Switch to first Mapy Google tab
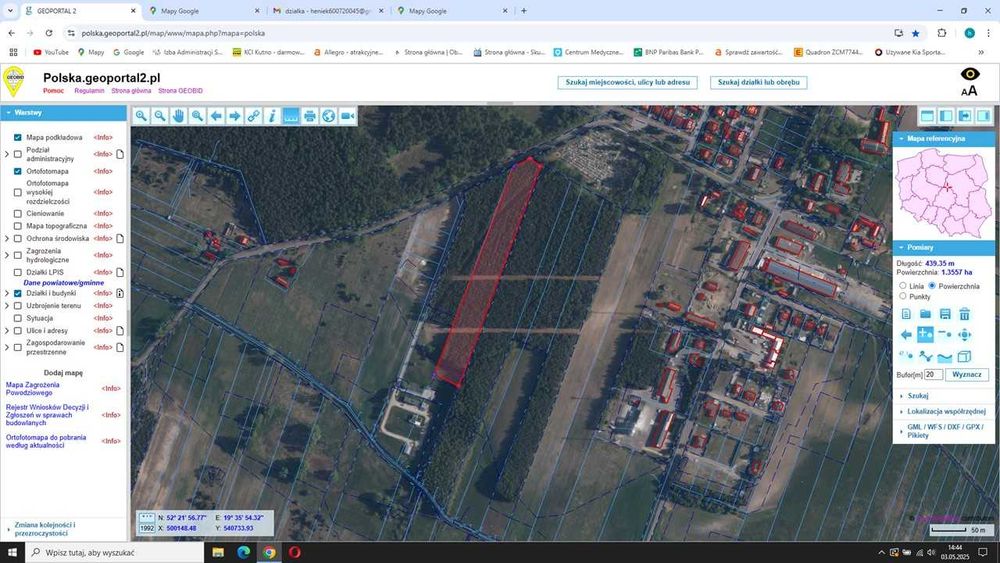 (204, 11)
